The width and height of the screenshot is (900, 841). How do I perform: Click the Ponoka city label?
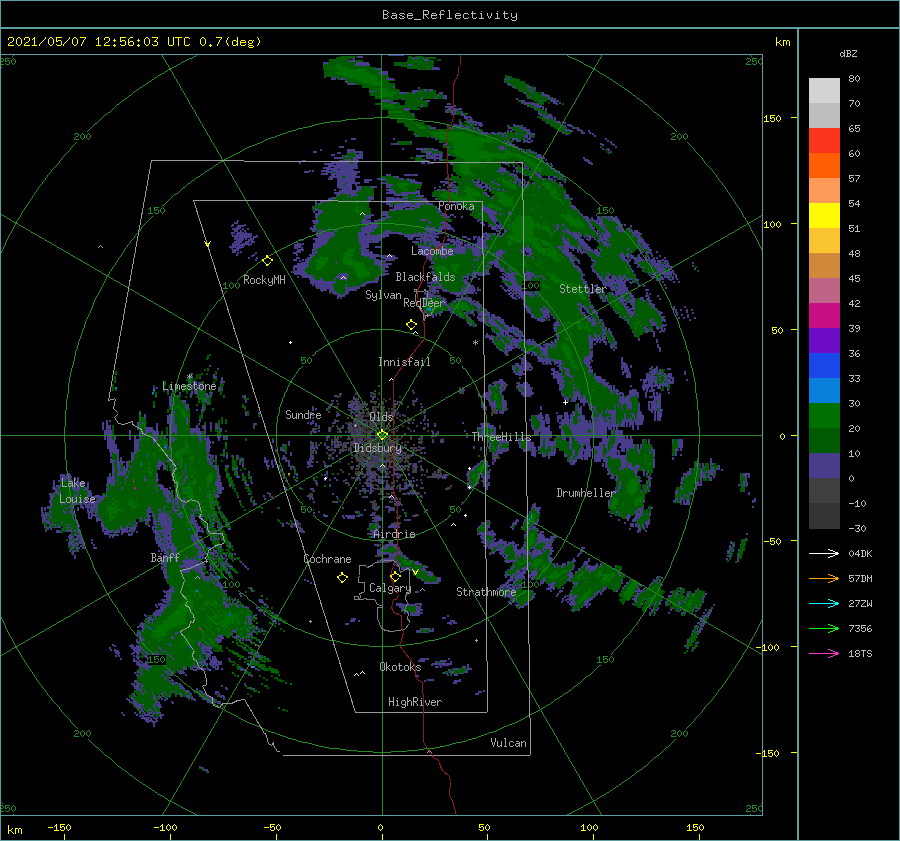[x=456, y=206]
